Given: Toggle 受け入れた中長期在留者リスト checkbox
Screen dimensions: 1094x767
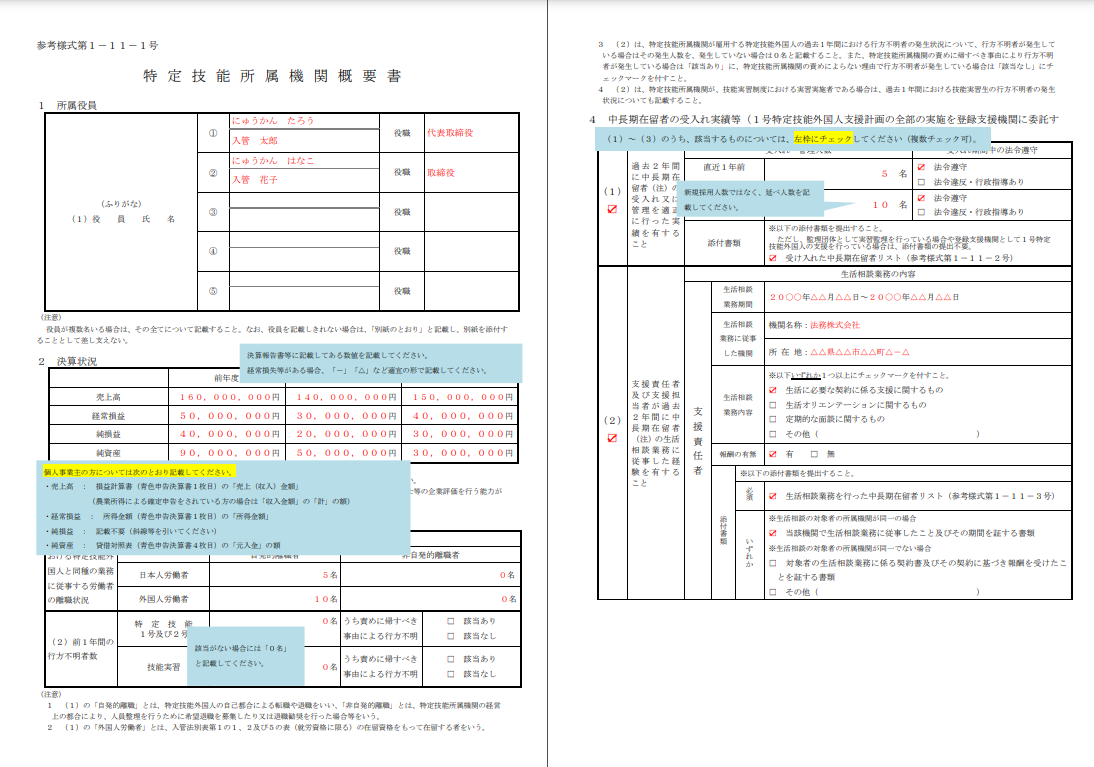Looking at the screenshot, I should point(772,258).
